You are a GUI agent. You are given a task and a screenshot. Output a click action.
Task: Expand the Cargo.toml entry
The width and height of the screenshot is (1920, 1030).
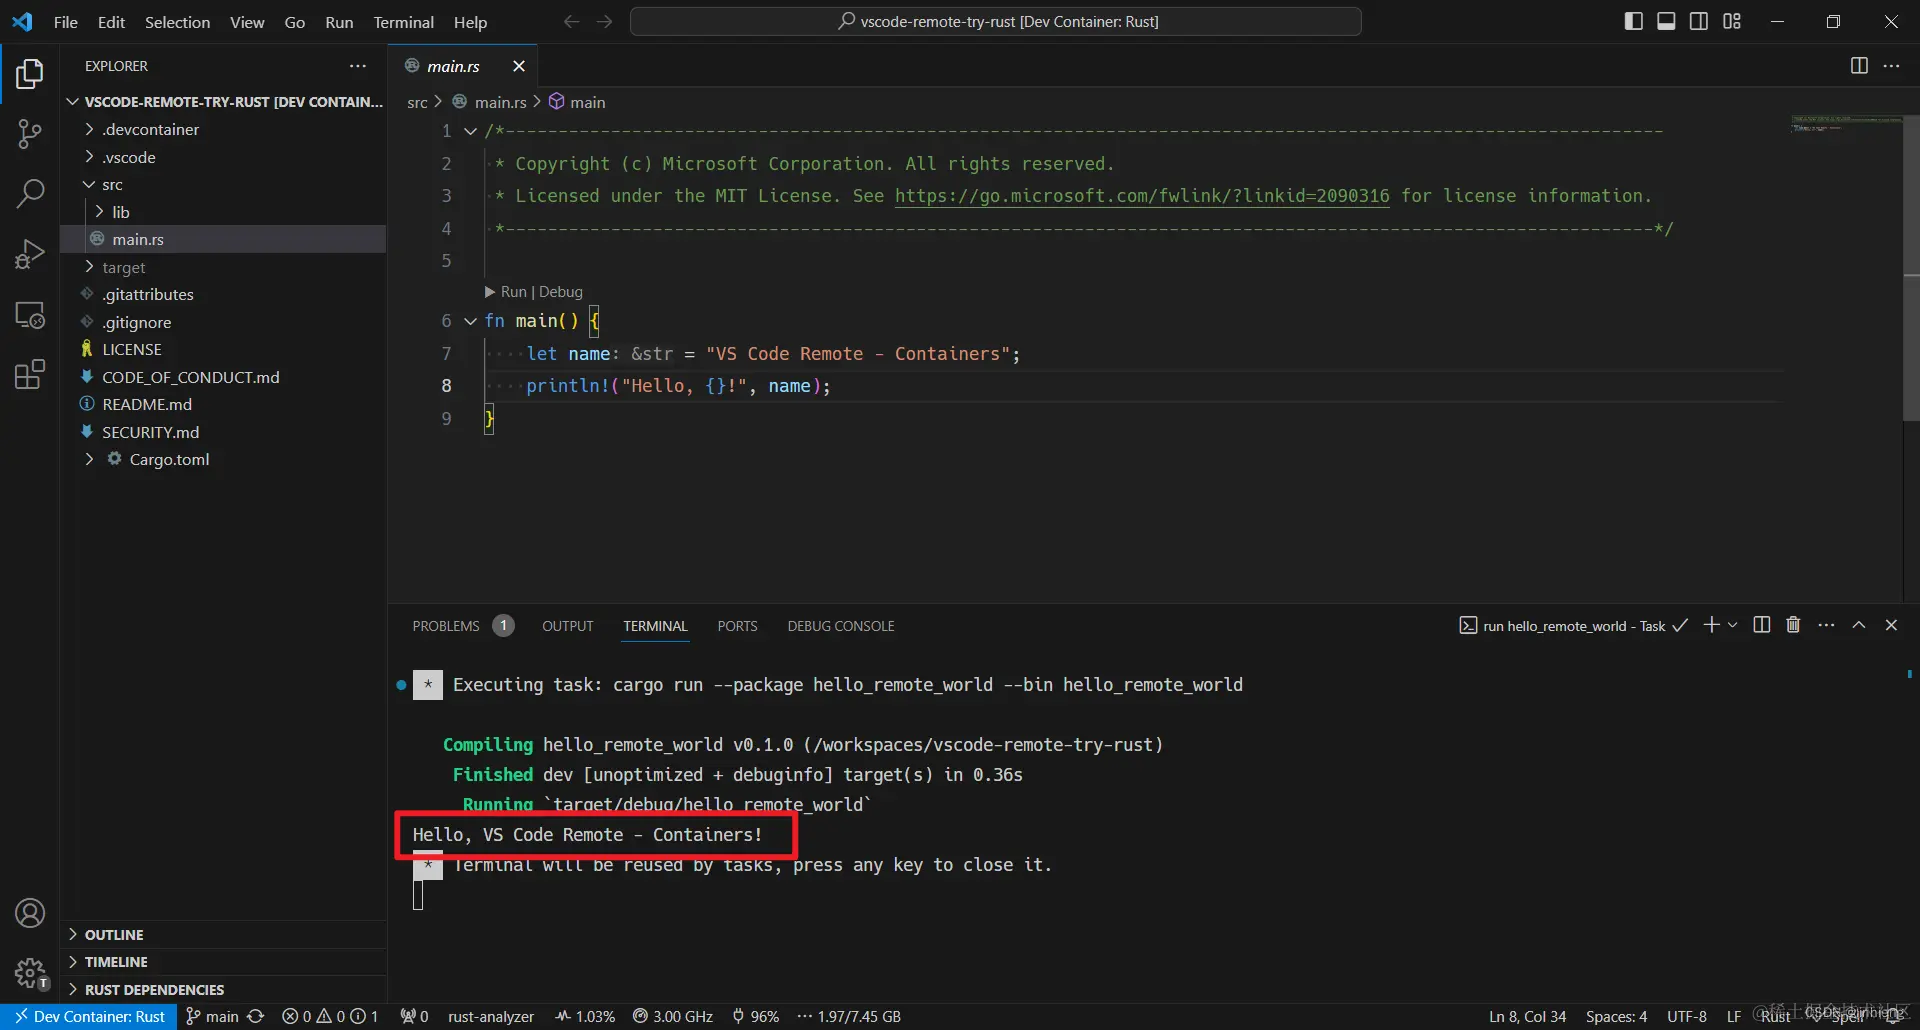pos(90,459)
